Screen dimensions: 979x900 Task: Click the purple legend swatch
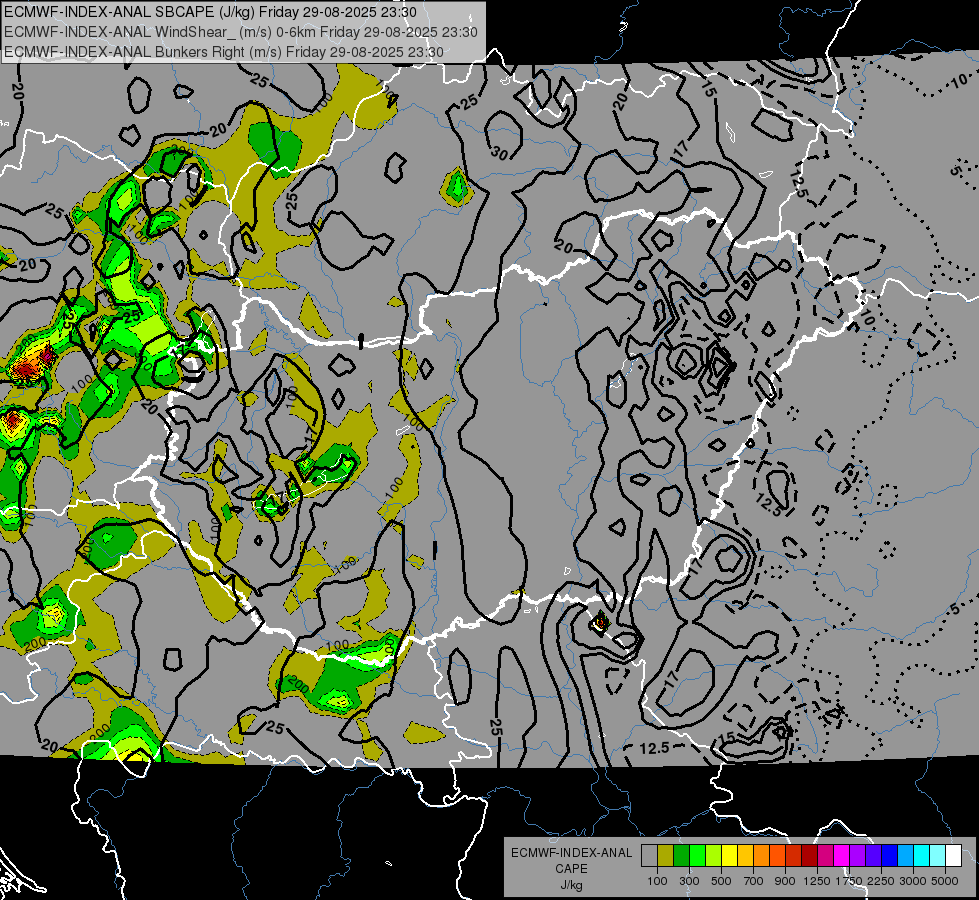(857, 856)
